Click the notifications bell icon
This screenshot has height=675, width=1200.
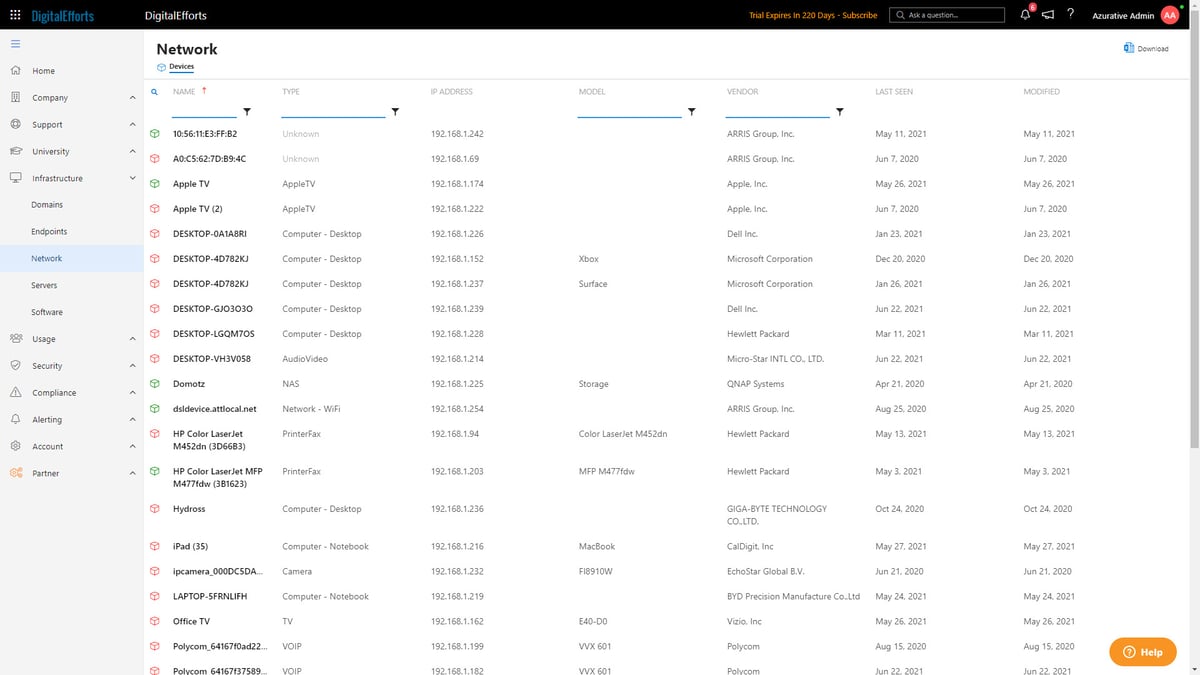click(1025, 15)
